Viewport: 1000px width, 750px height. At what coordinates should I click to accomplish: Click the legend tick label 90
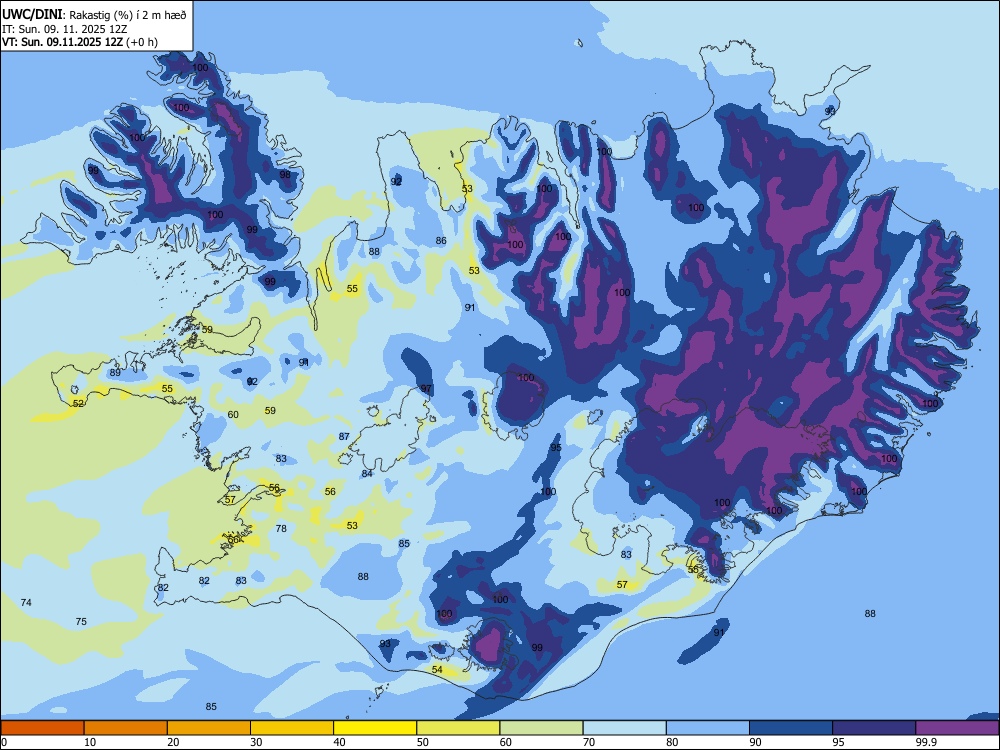click(755, 742)
